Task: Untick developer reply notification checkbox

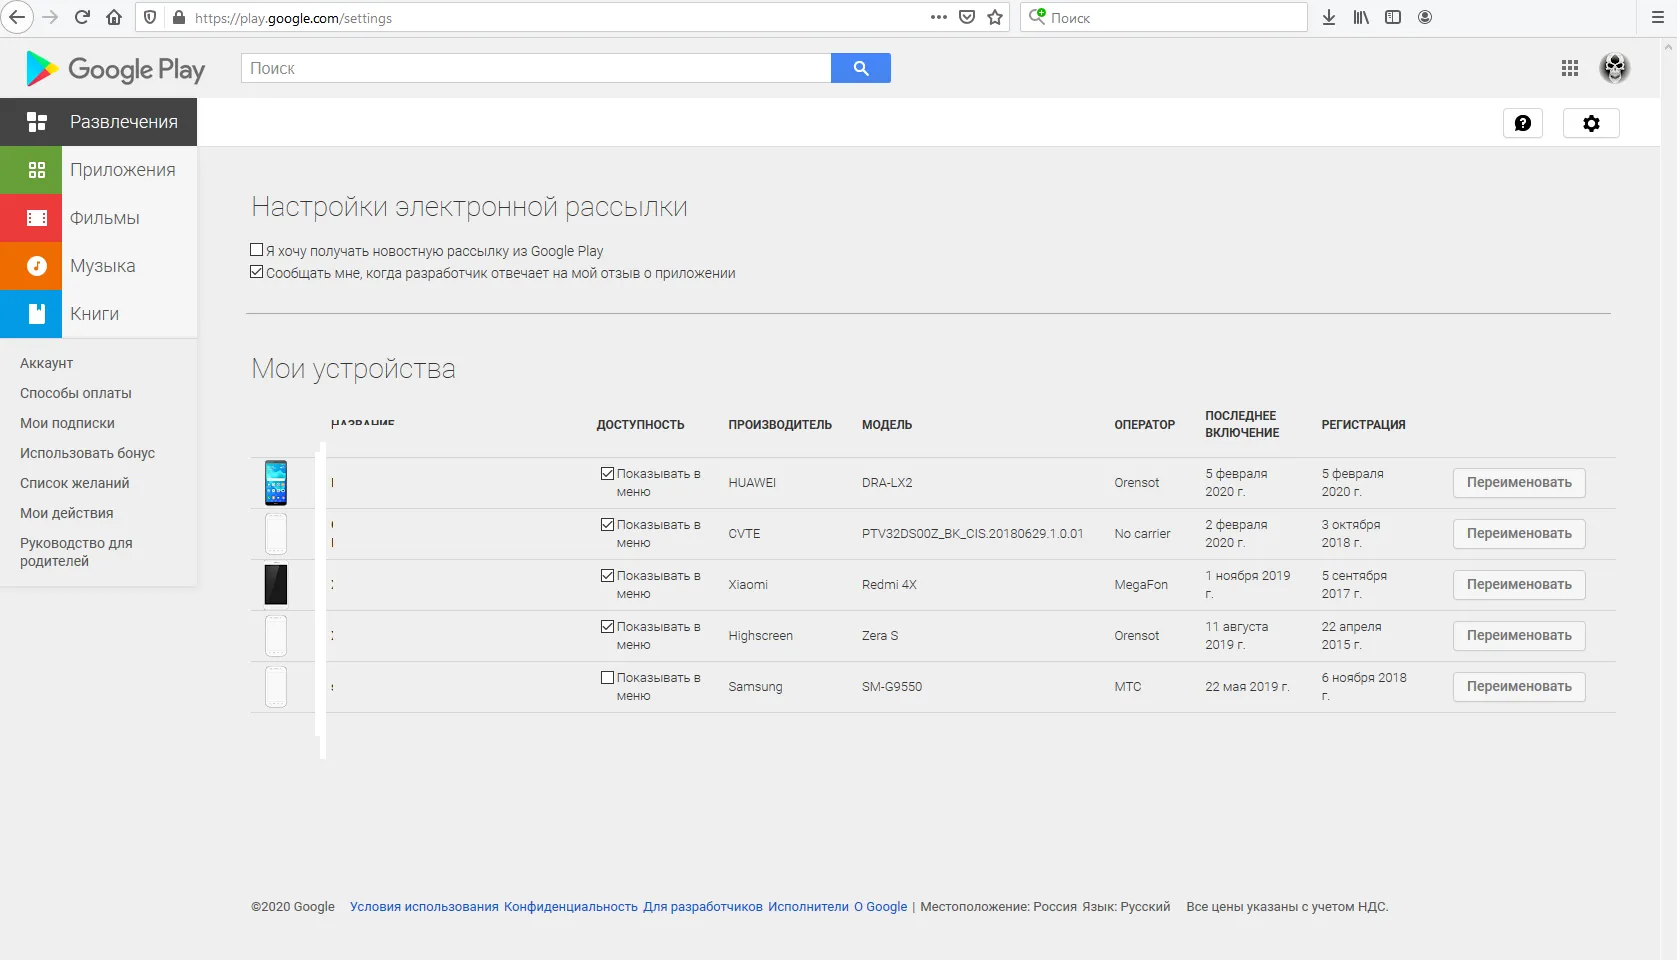Action: pyautogui.click(x=257, y=272)
